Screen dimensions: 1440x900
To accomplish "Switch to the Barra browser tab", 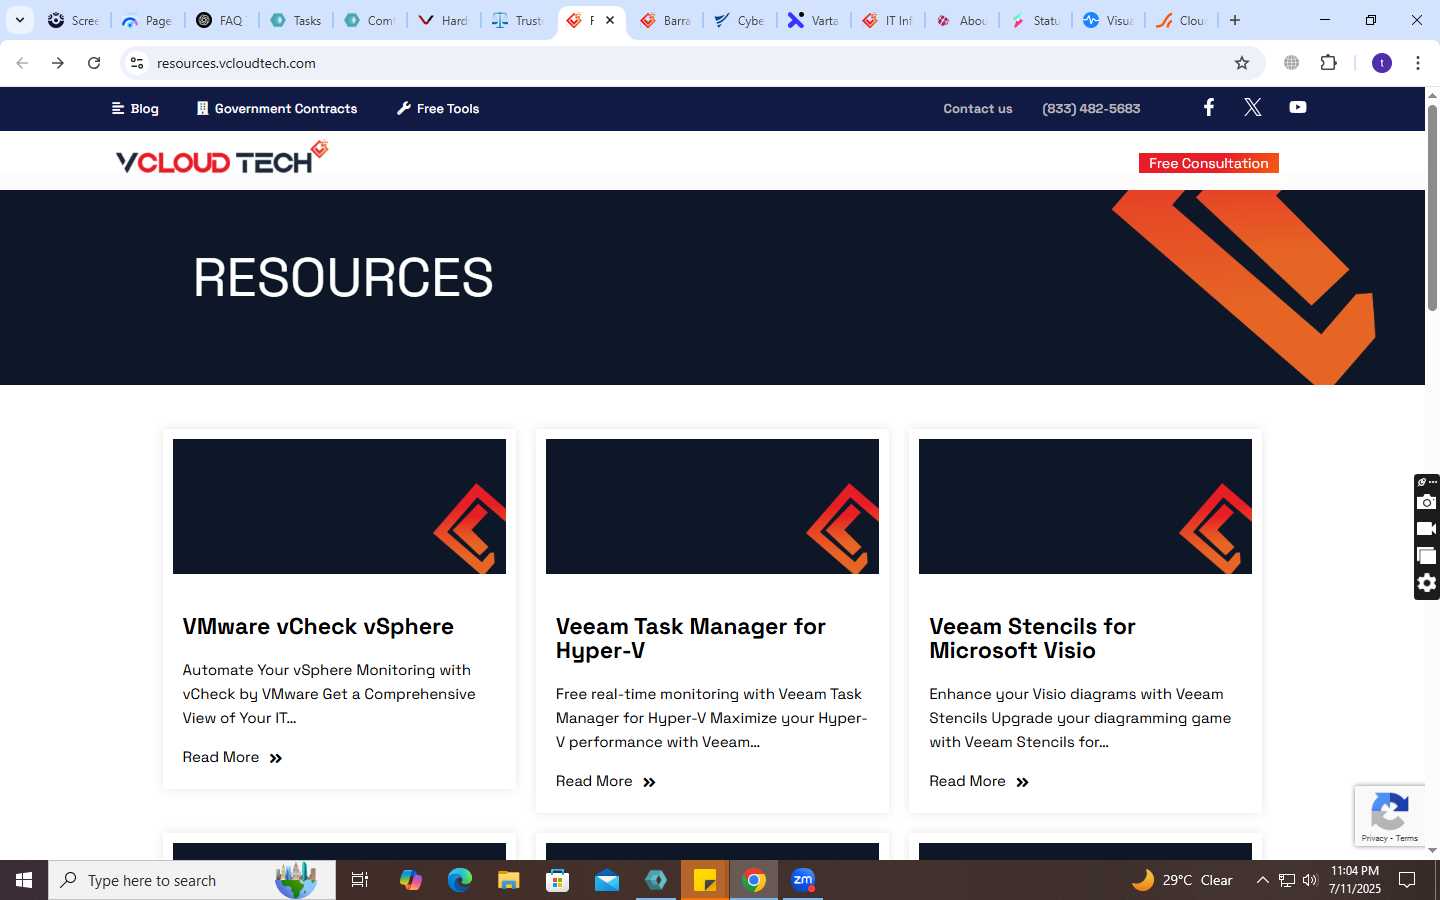I will click(666, 20).
